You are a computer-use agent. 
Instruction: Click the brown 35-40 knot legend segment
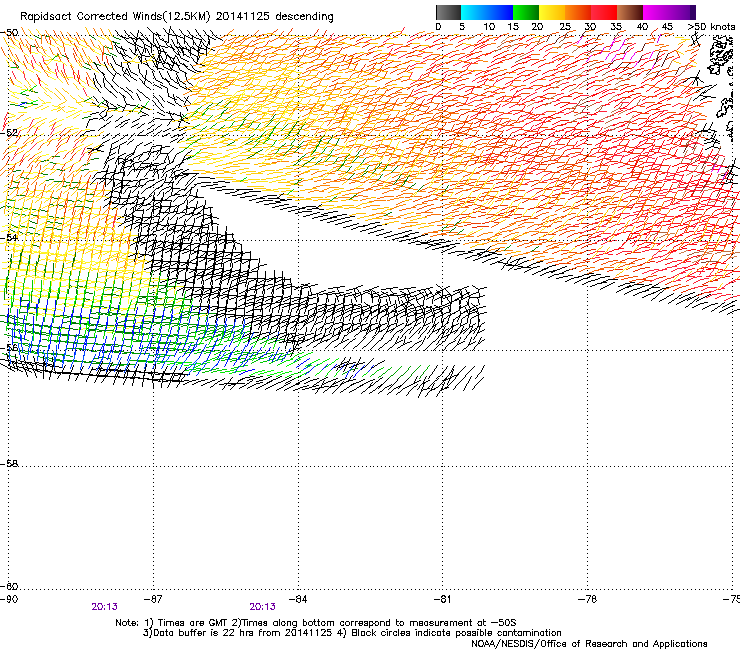click(x=630, y=12)
